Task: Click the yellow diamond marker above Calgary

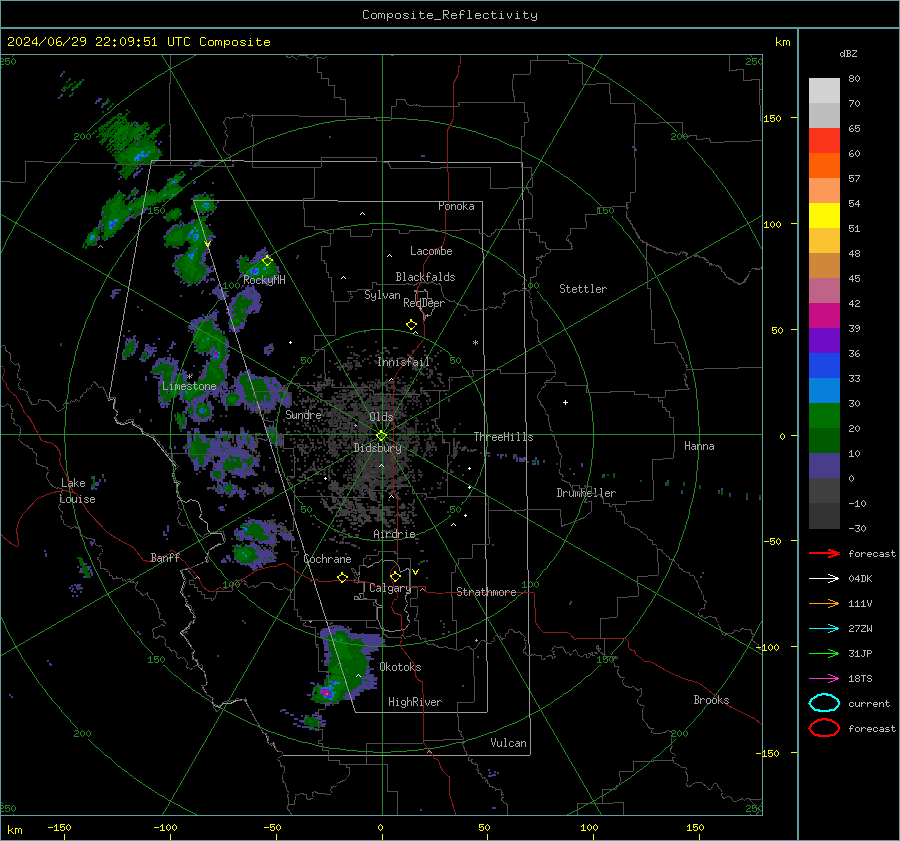Action: 395,576
